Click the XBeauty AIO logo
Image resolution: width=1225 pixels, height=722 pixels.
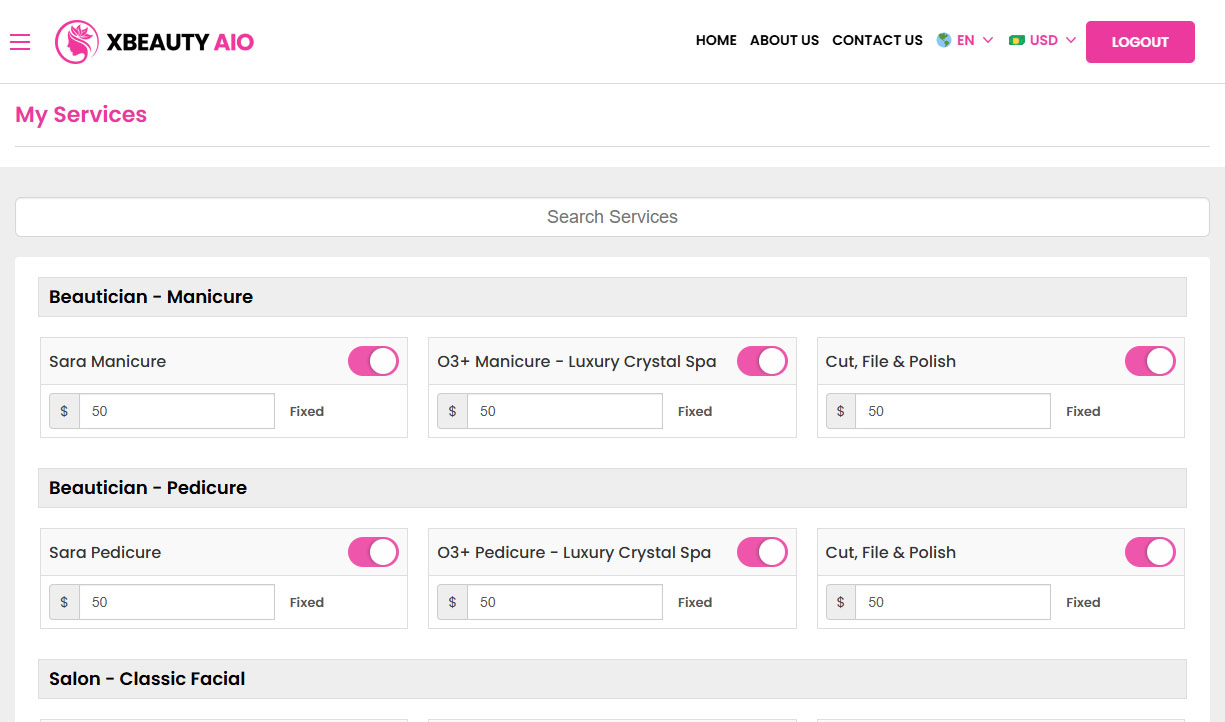coord(154,42)
